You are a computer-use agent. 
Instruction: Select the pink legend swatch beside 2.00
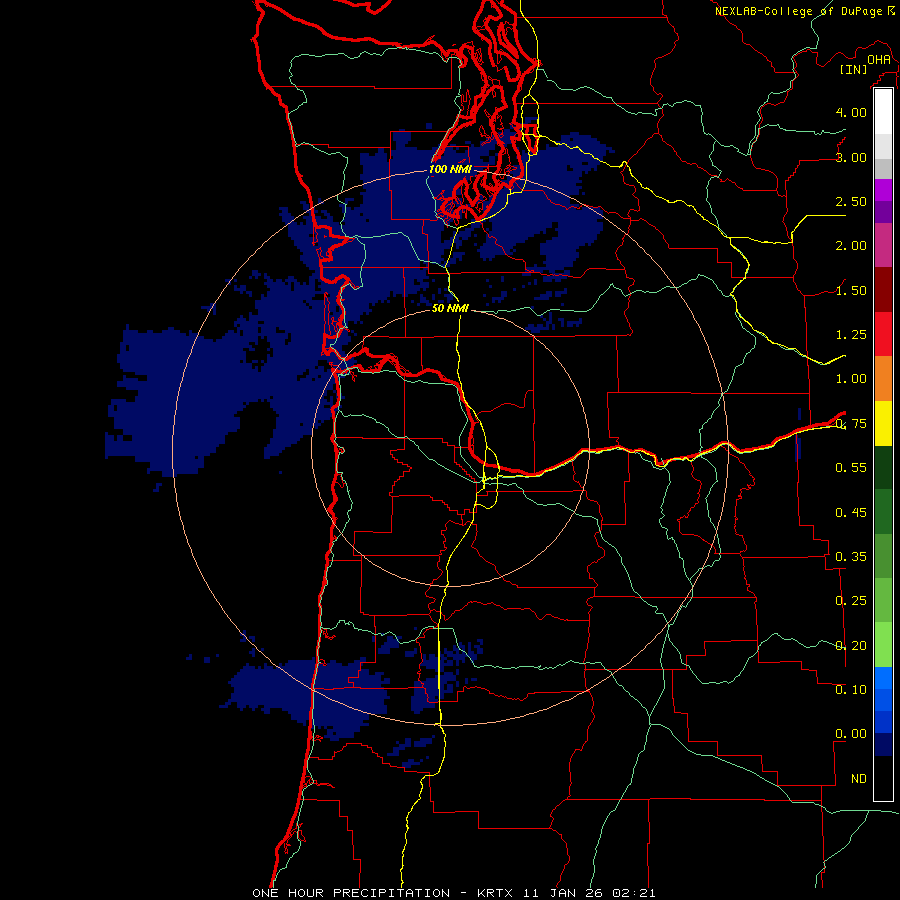coord(883,246)
